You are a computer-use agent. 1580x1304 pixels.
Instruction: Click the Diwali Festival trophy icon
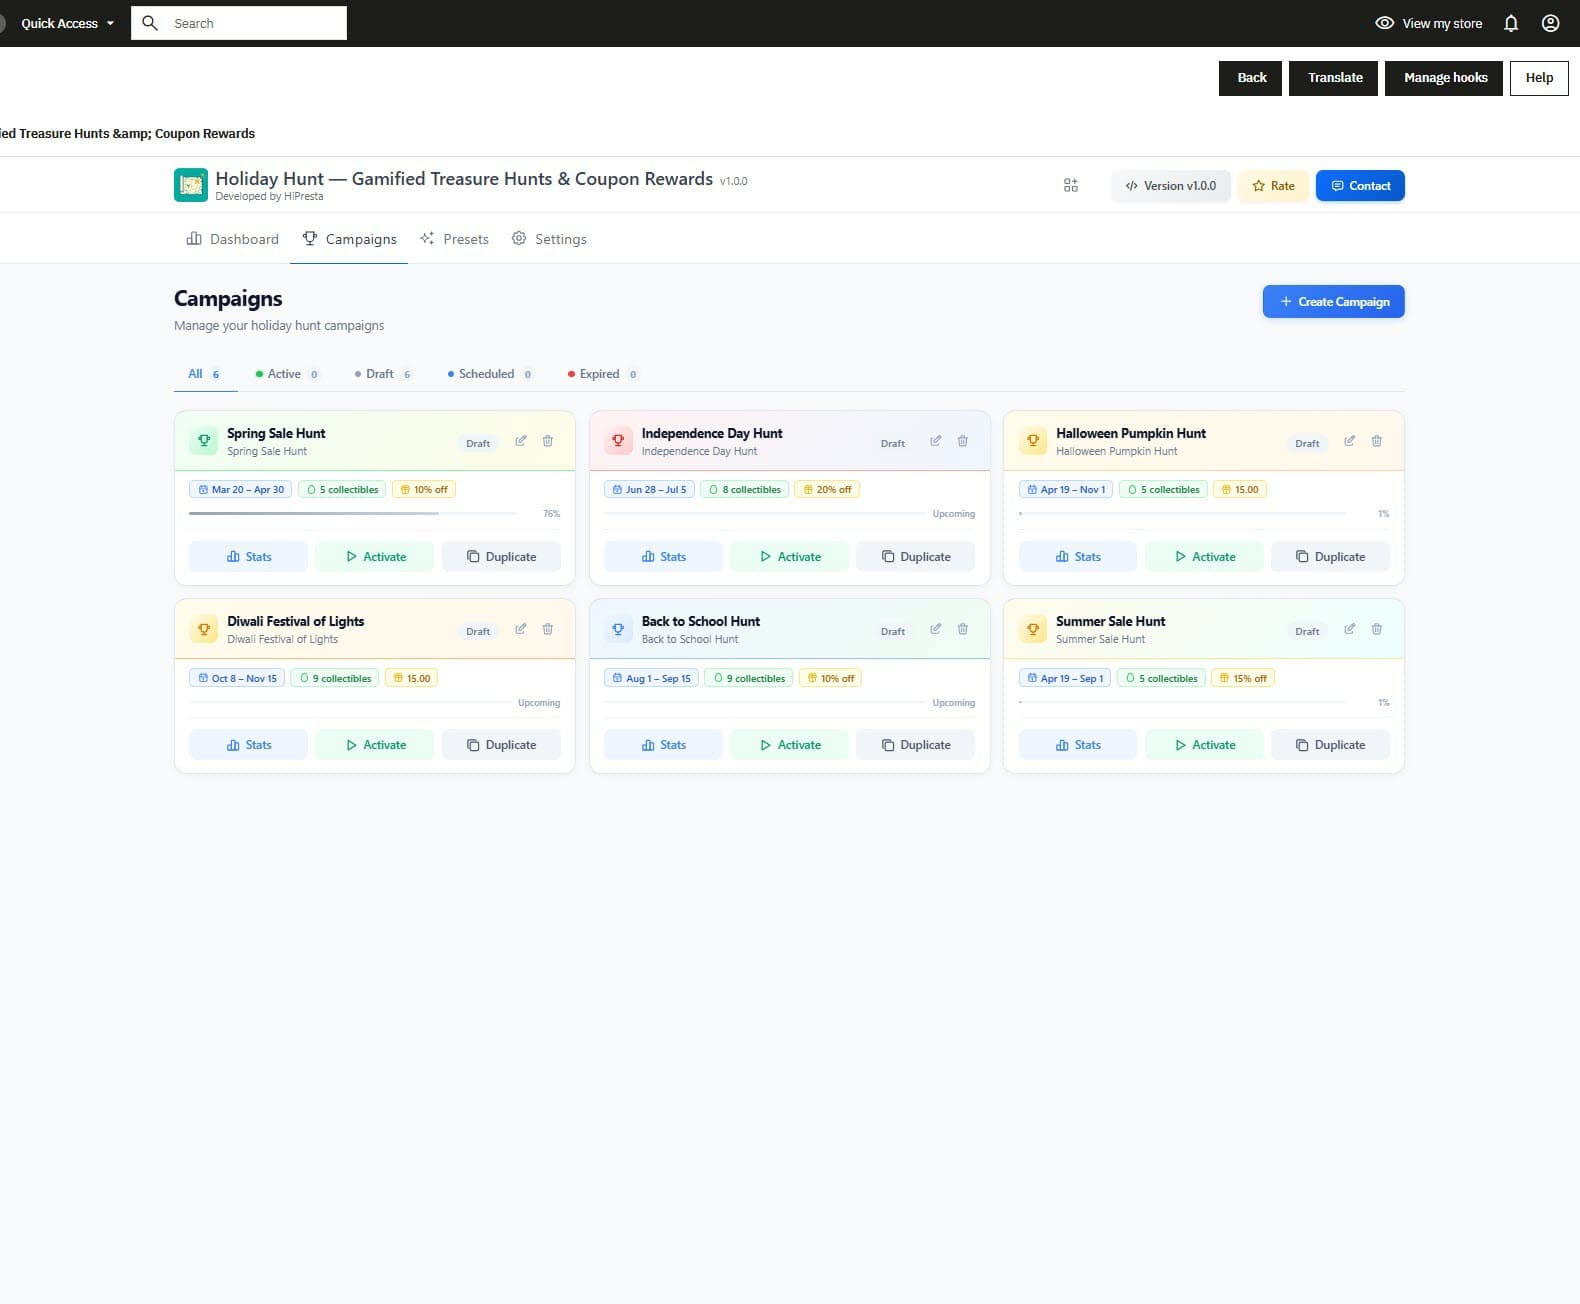coord(204,629)
